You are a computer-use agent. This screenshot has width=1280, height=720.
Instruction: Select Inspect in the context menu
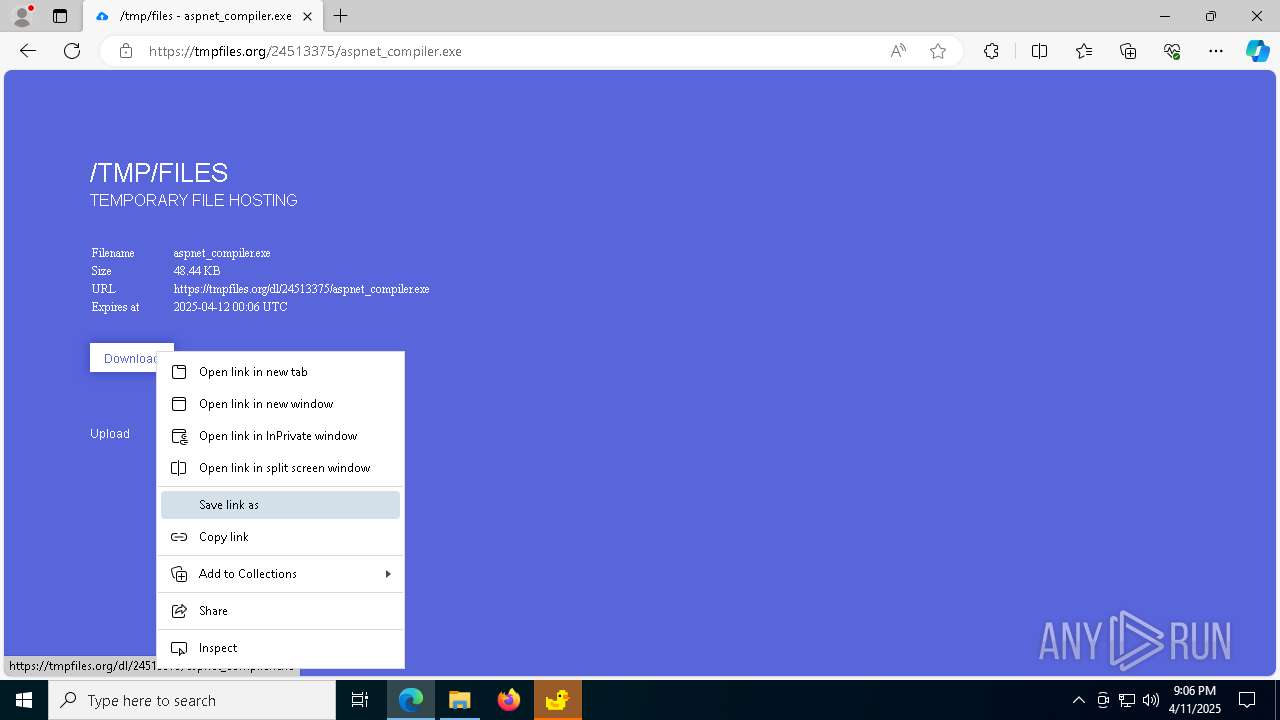[x=280, y=648]
